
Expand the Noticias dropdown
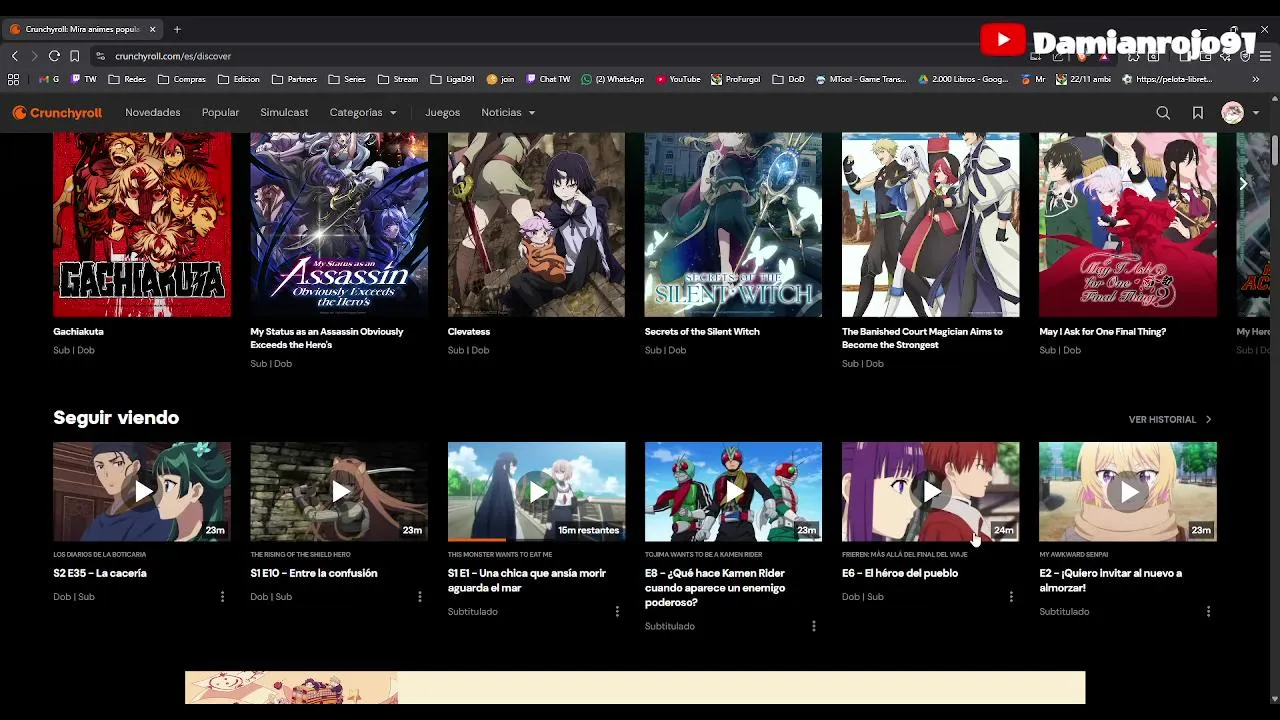[x=508, y=113]
